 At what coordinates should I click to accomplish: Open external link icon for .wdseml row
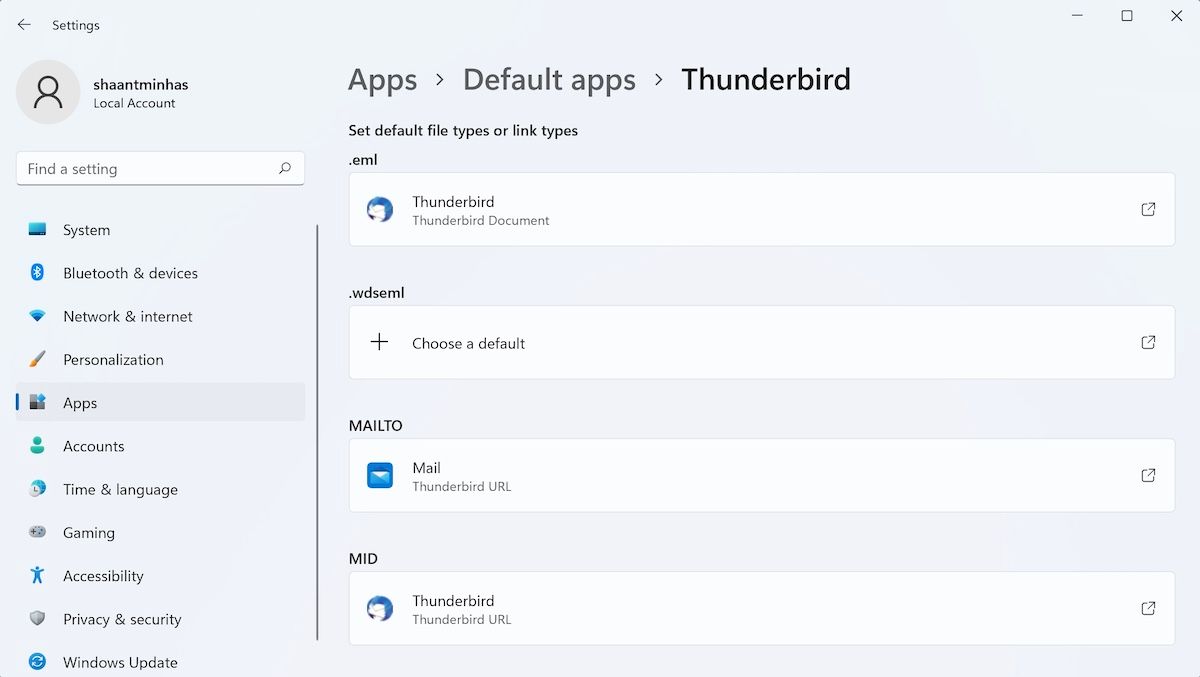click(1148, 342)
